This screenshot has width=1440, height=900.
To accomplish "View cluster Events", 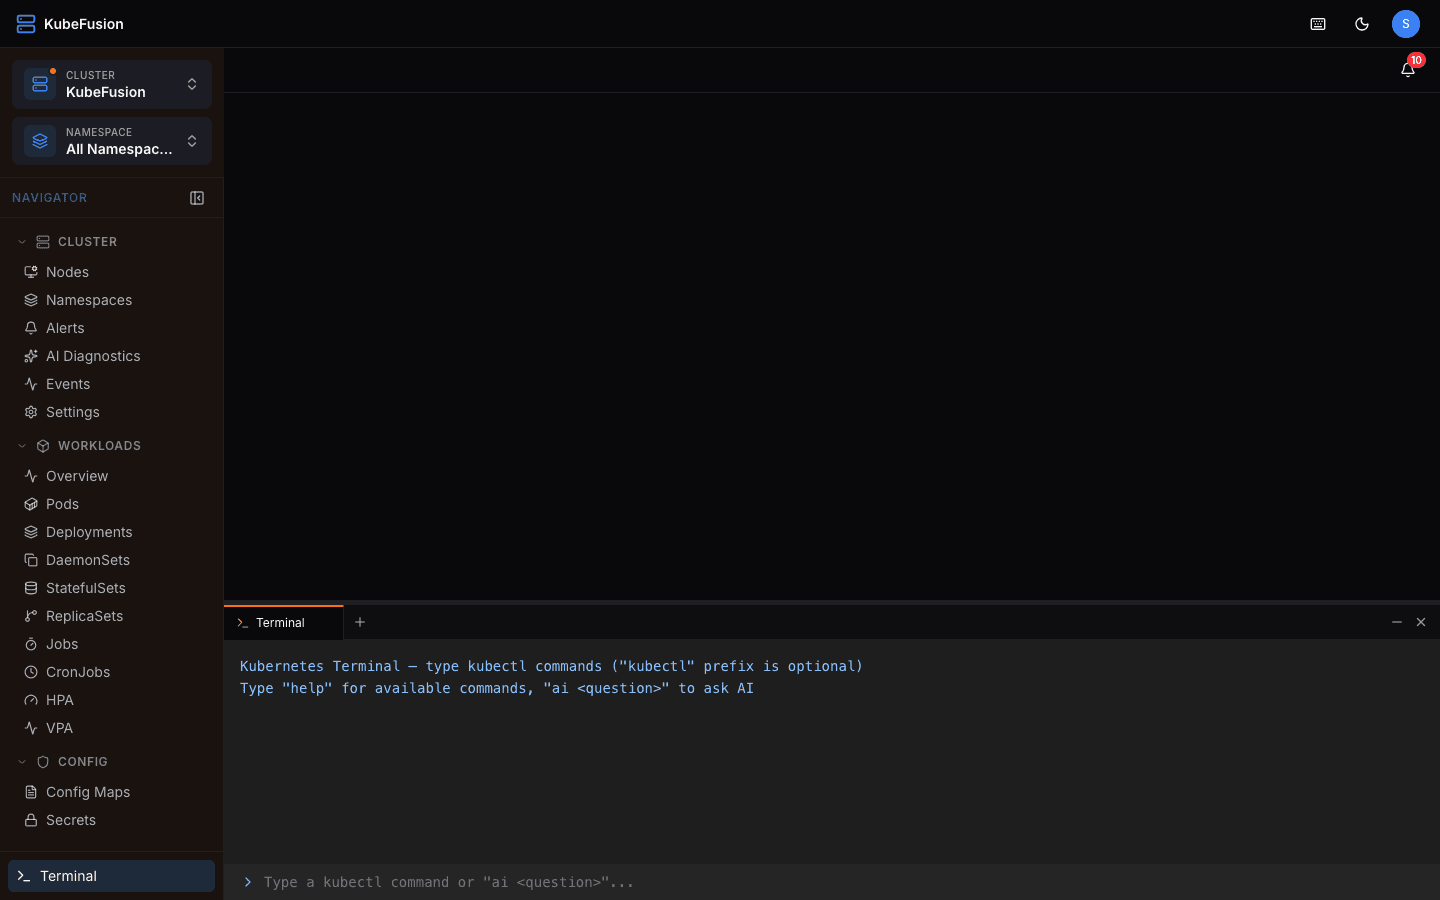I will tap(69, 383).
